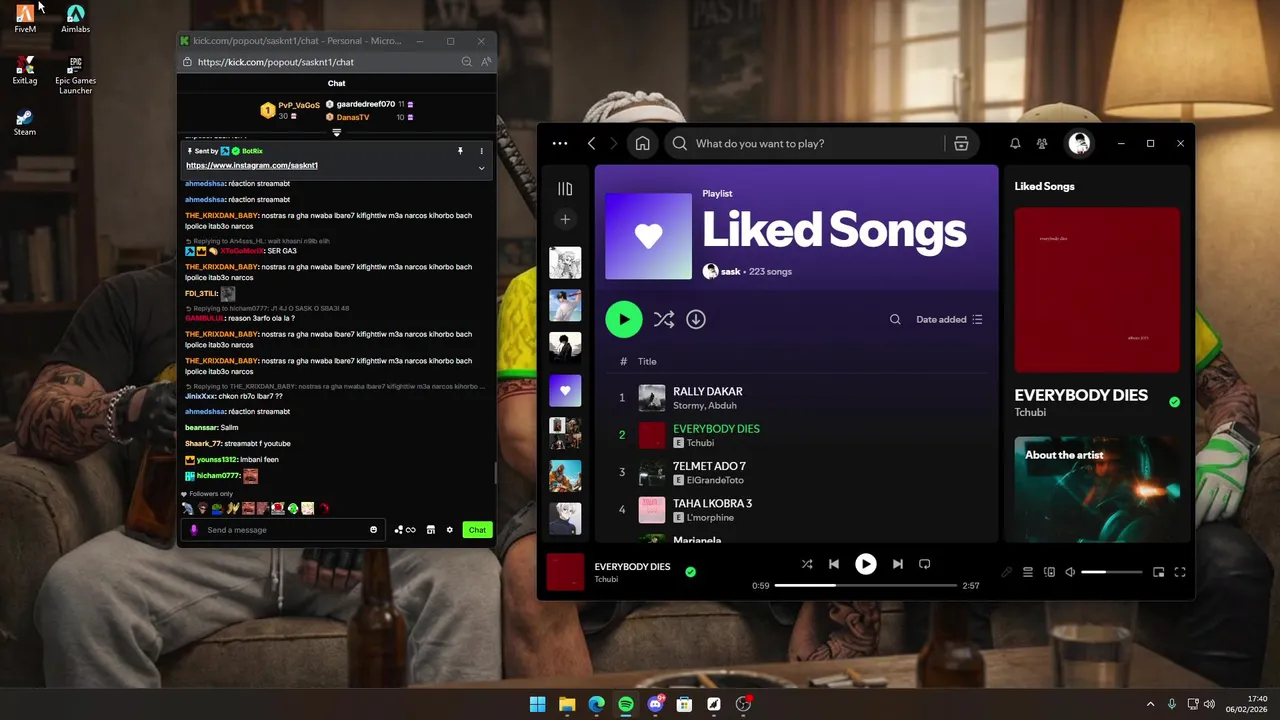The width and height of the screenshot is (1280, 720).
Task: Unpin the pinned chat message
Action: [x=460, y=151]
